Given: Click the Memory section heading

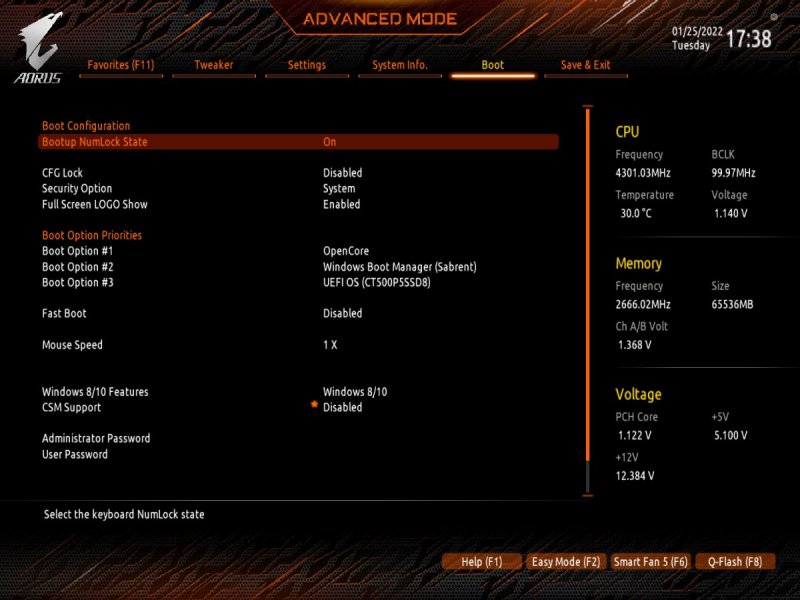Looking at the screenshot, I should tap(638, 263).
